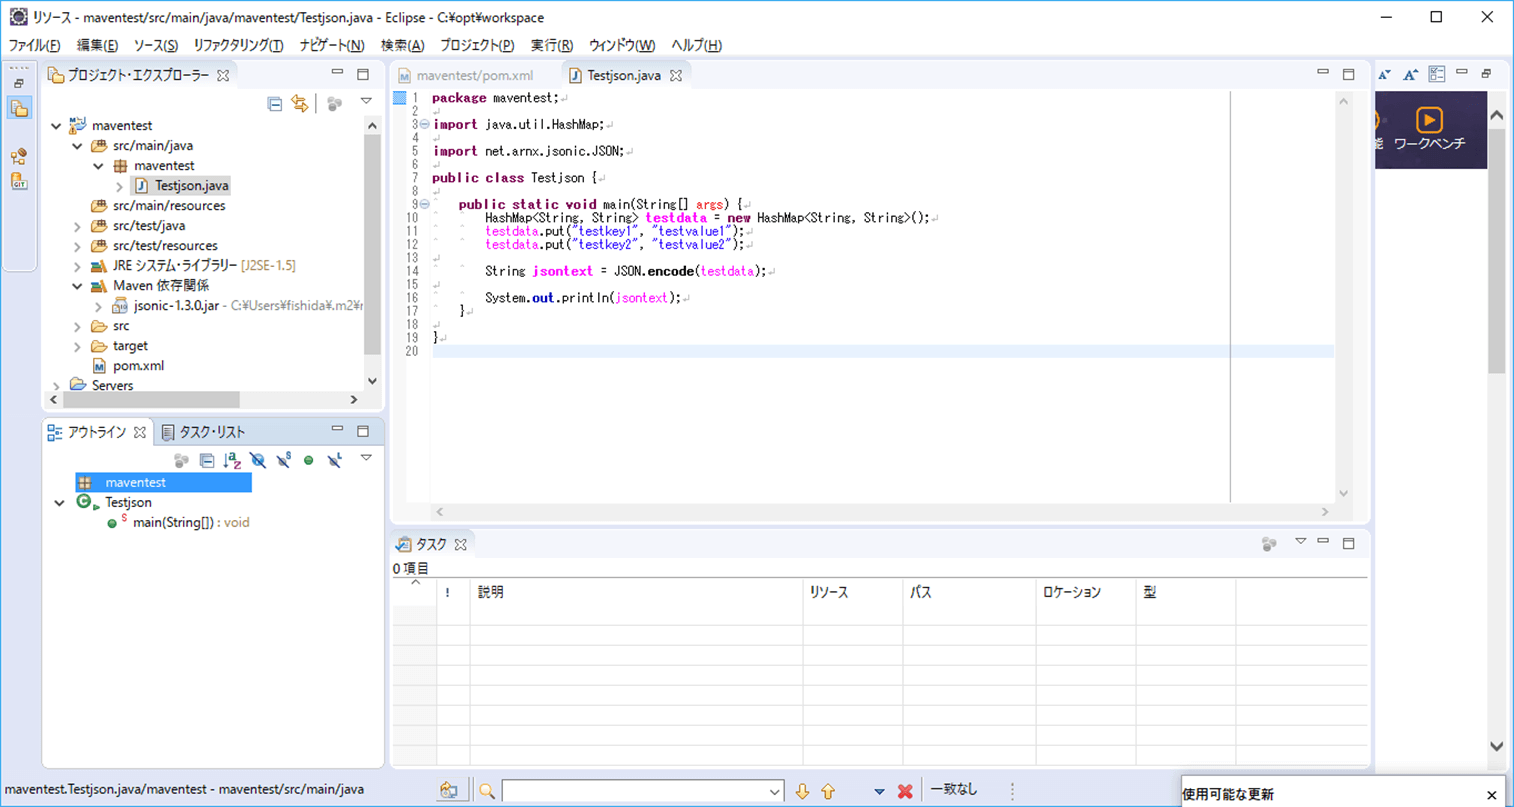Sort tasks by 説明 column header
Image resolution: width=1514 pixels, height=807 pixels.
pos(636,593)
